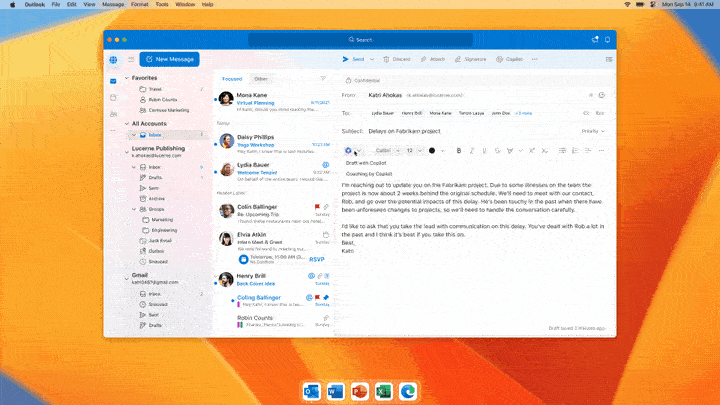Collapse the Favorites folder section

point(126,77)
